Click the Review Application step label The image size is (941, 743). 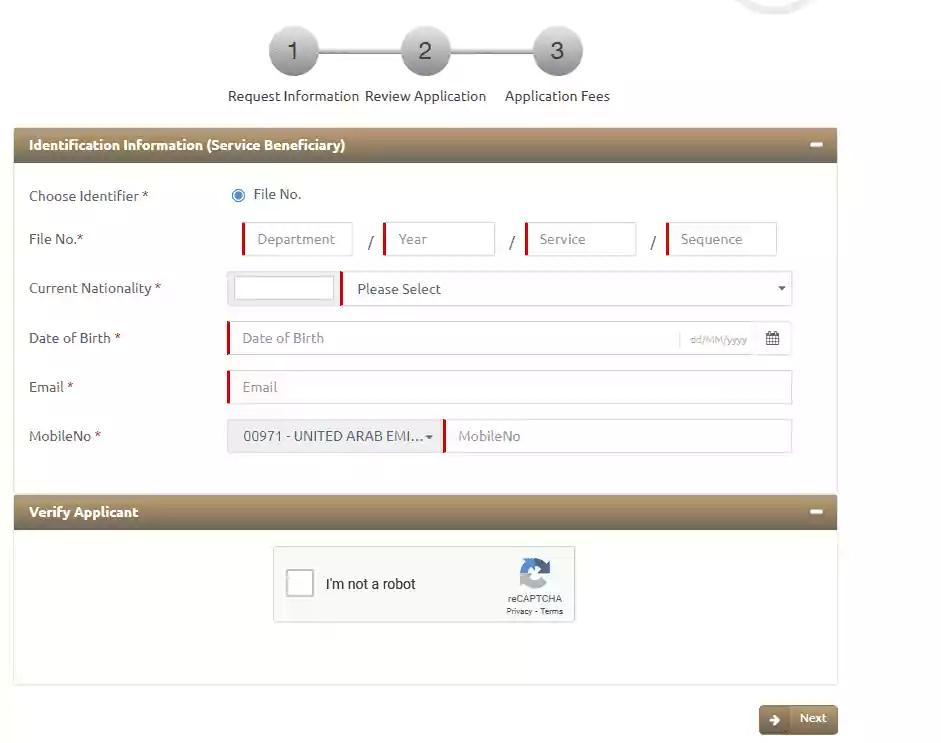tap(425, 97)
